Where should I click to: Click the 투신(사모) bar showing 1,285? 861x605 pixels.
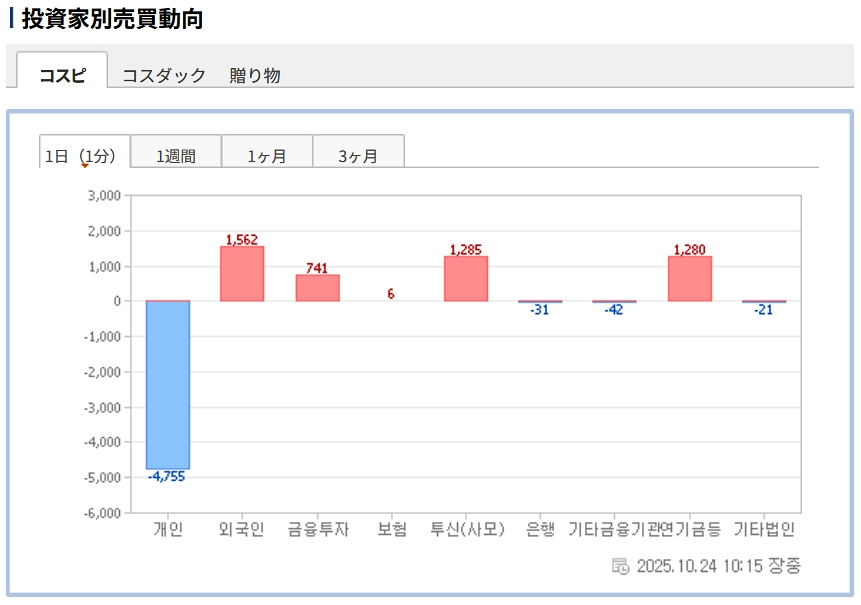point(466,278)
